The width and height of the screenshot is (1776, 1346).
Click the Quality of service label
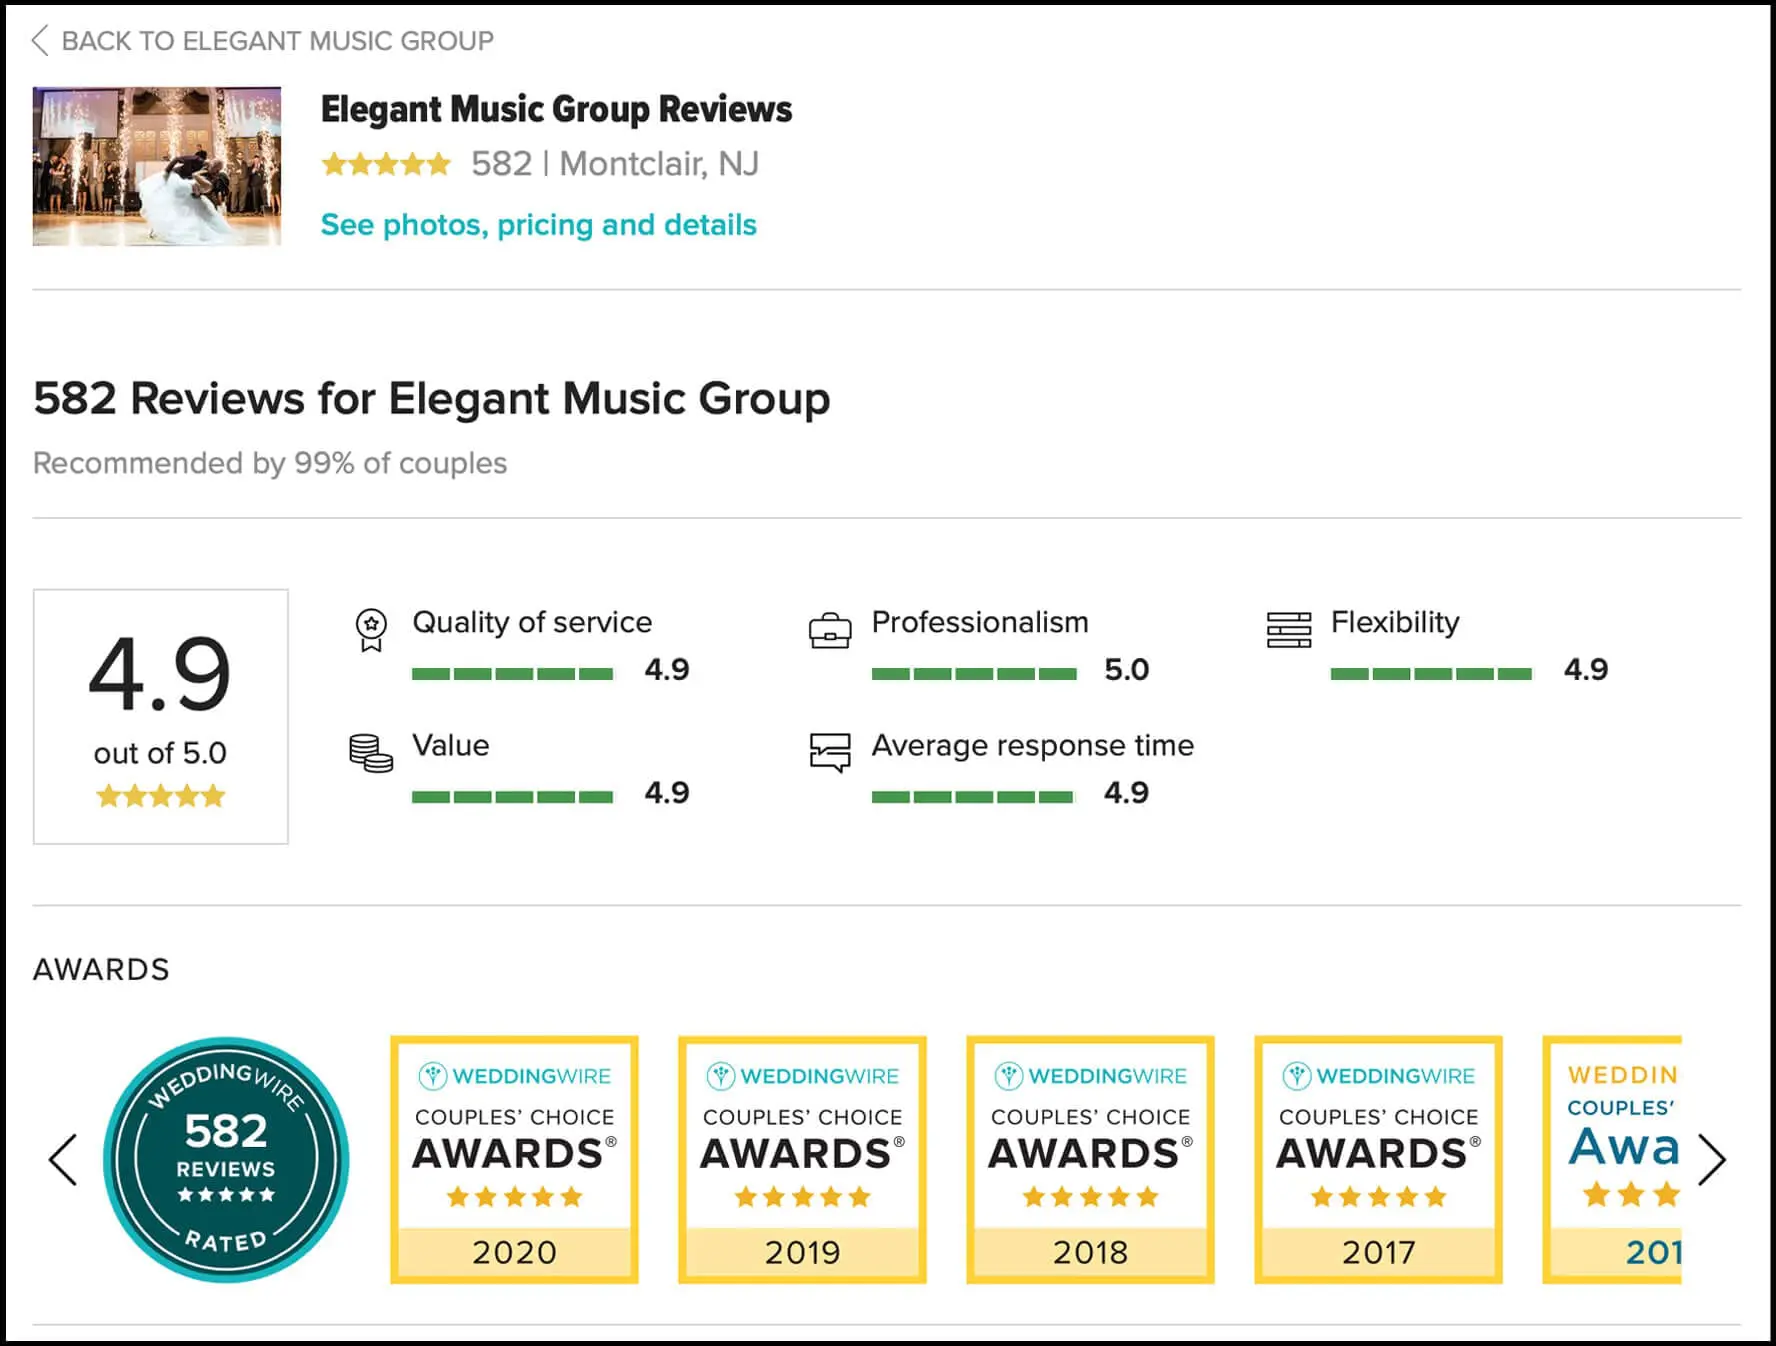click(x=532, y=622)
